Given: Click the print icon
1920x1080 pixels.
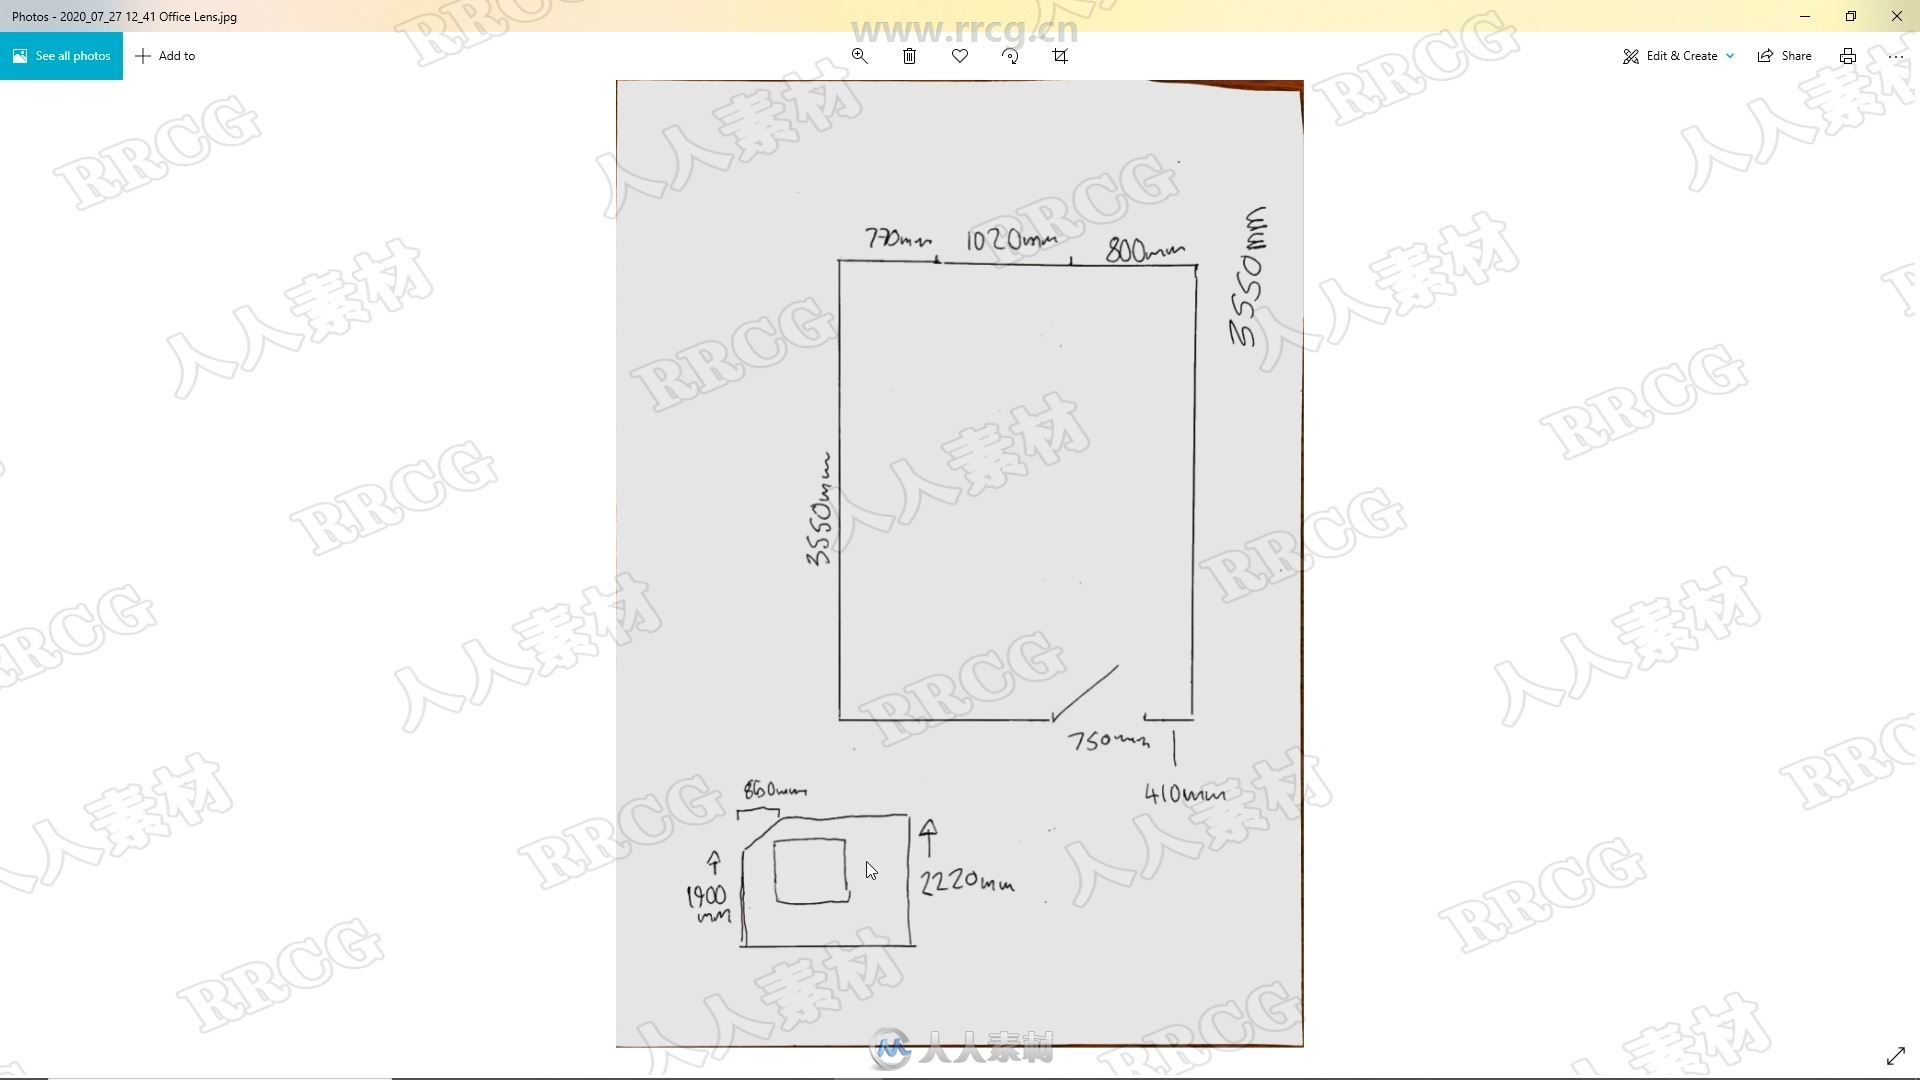Looking at the screenshot, I should coord(1847,55).
